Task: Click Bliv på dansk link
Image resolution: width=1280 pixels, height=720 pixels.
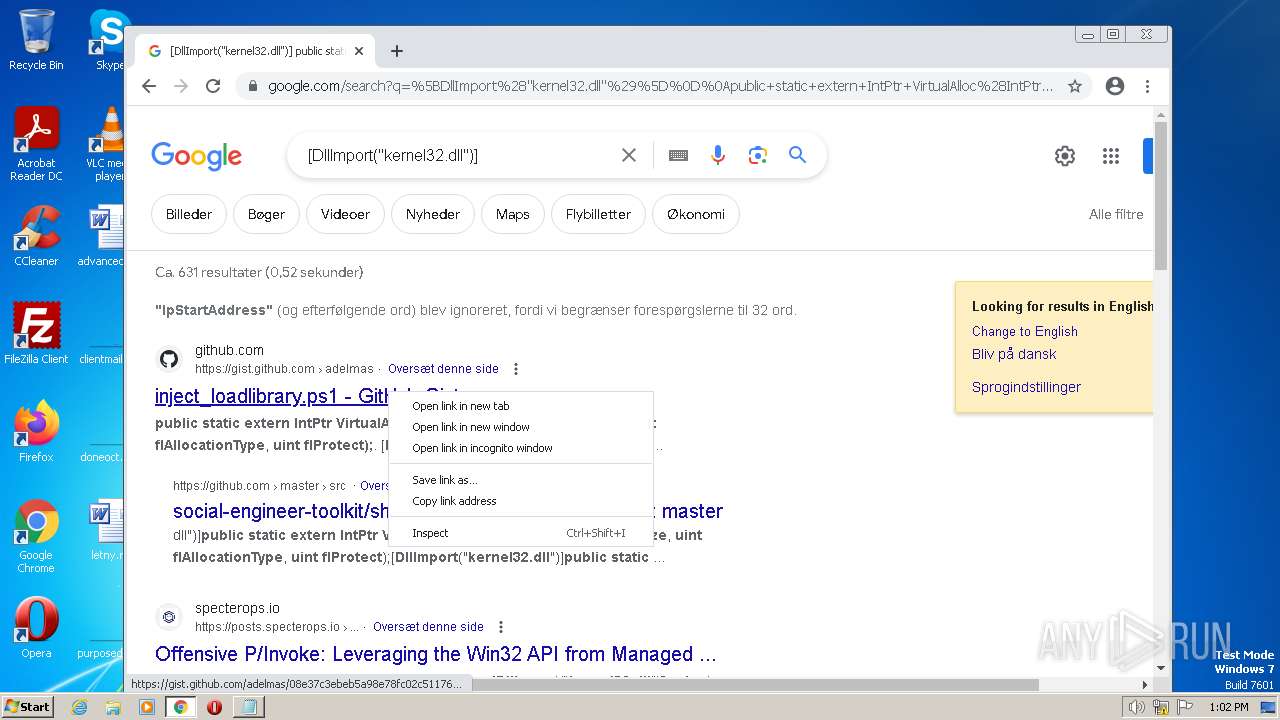Action: [x=1014, y=354]
